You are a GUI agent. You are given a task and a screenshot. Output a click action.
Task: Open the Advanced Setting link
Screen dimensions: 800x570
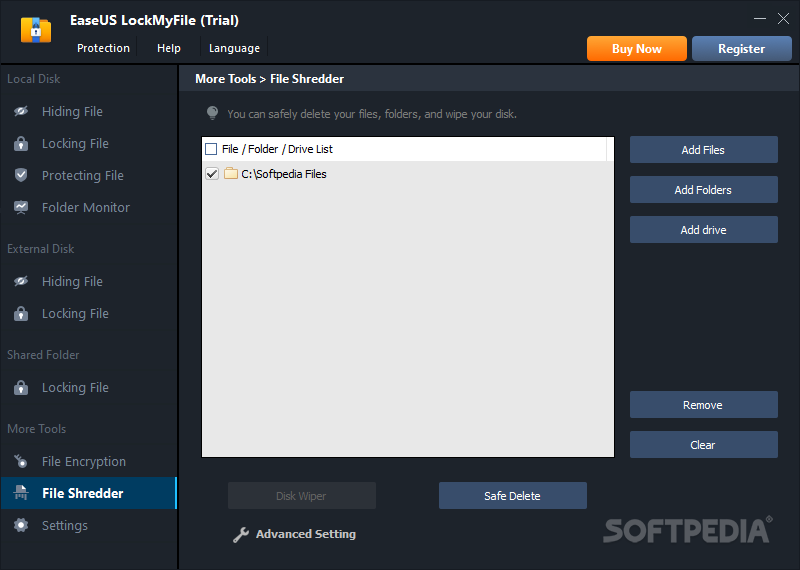pos(306,534)
